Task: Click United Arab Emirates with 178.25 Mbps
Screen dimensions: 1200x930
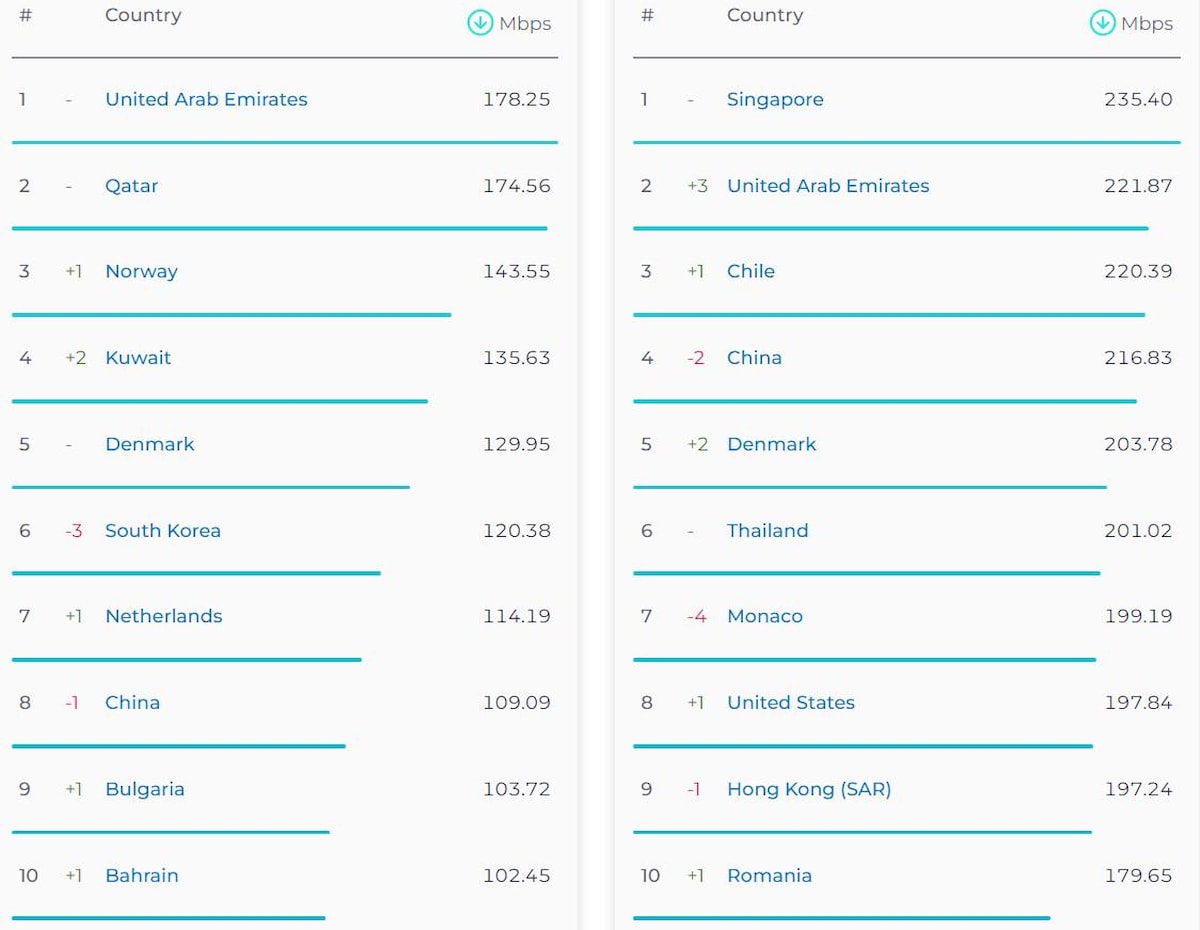Action: (206, 100)
